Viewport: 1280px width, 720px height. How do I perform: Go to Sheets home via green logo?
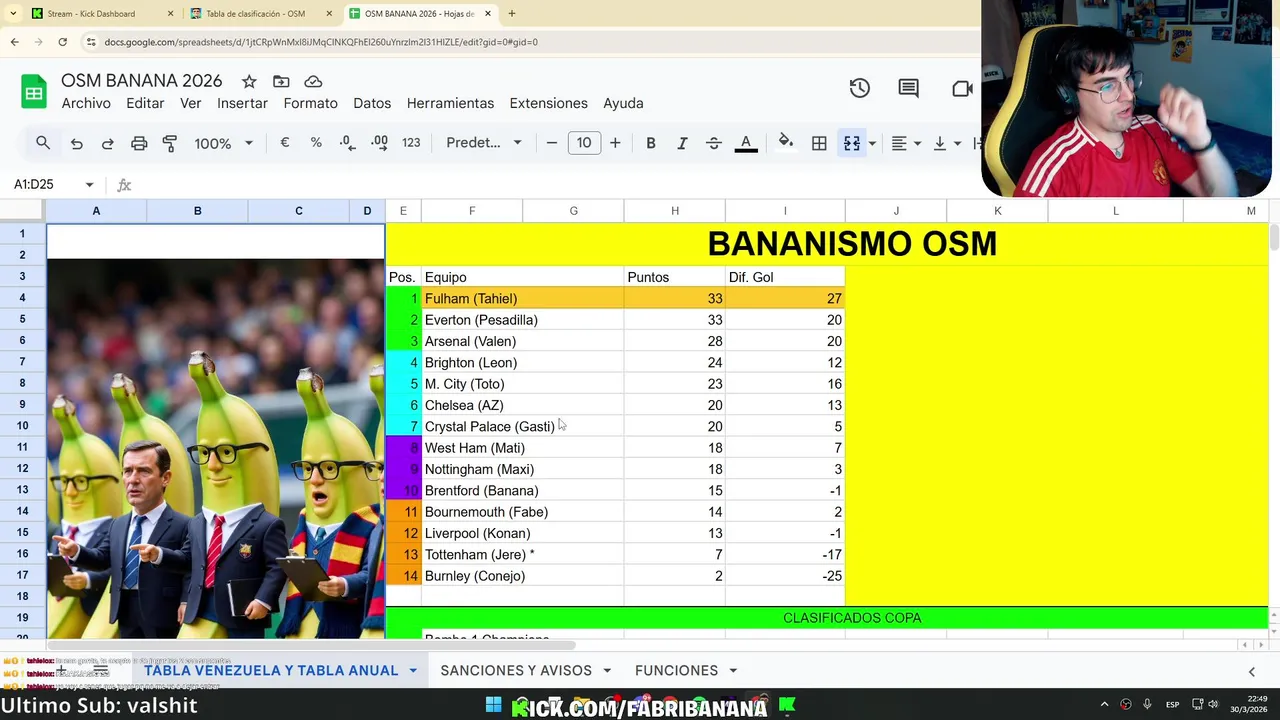point(34,91)
